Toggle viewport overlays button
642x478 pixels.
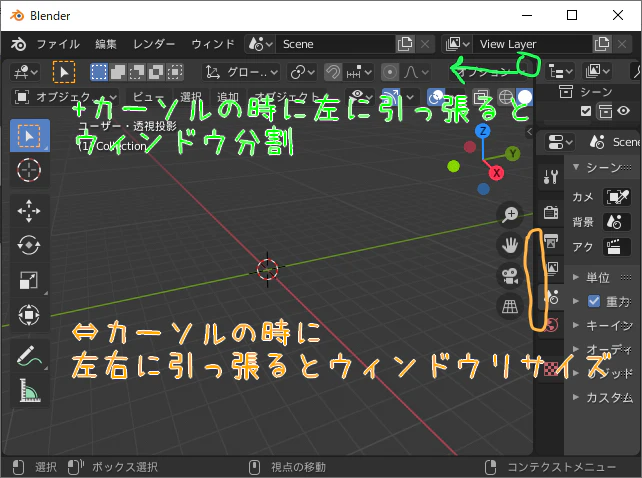tap(436, 97)
